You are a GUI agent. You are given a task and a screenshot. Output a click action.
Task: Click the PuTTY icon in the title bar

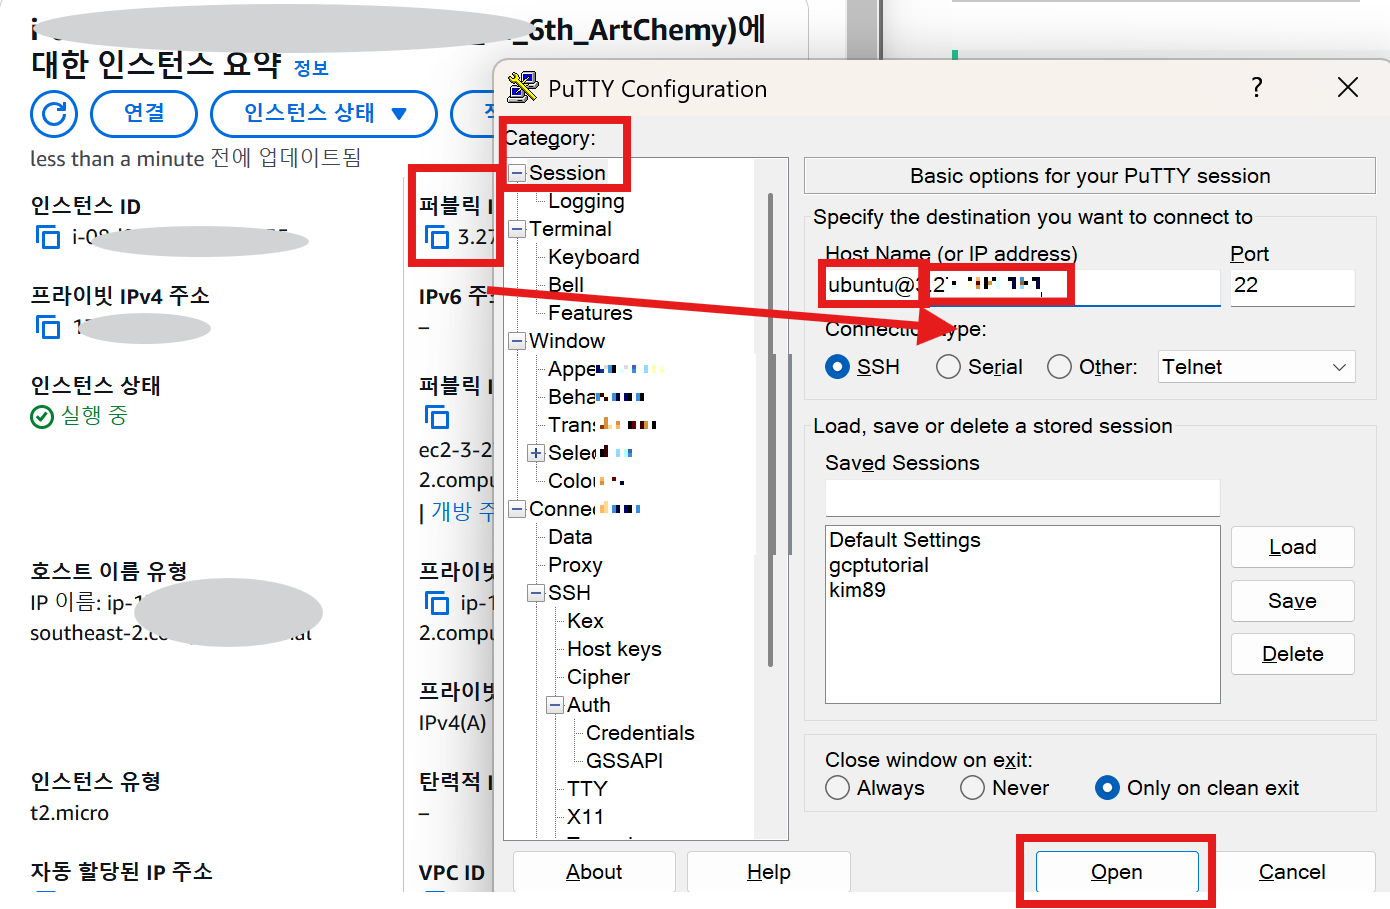pos(522,88)
